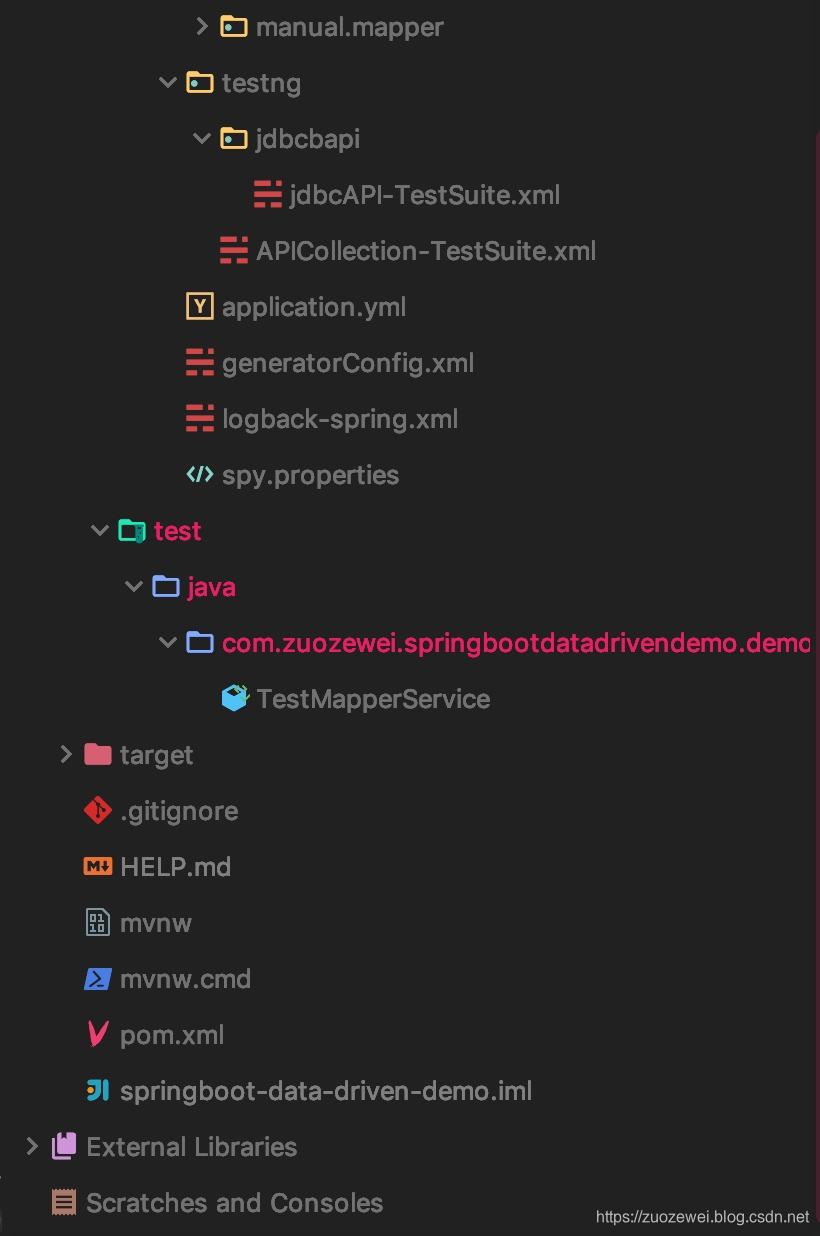Screen dimensions: 820x1236
Task: Select red java folder label
Action: pos(212,588)
